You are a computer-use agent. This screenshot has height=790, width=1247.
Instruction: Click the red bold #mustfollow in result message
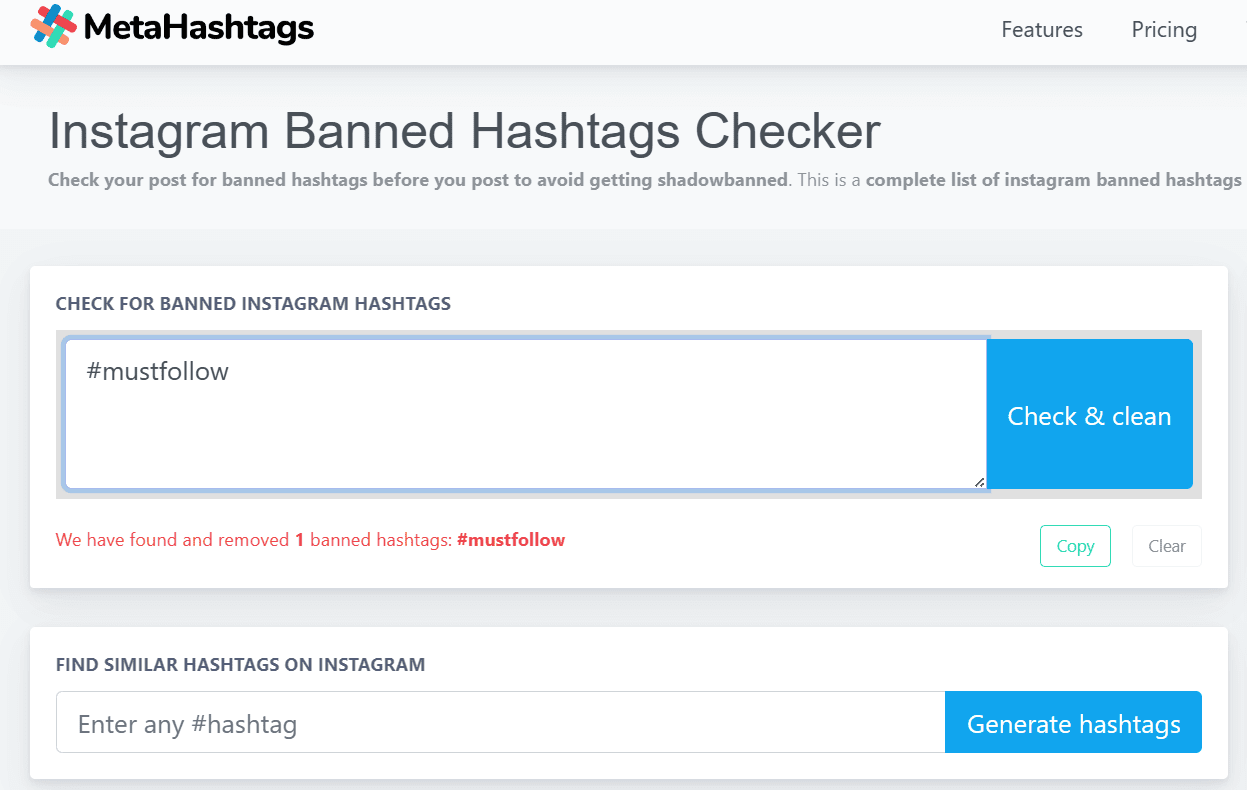[511, 540]
